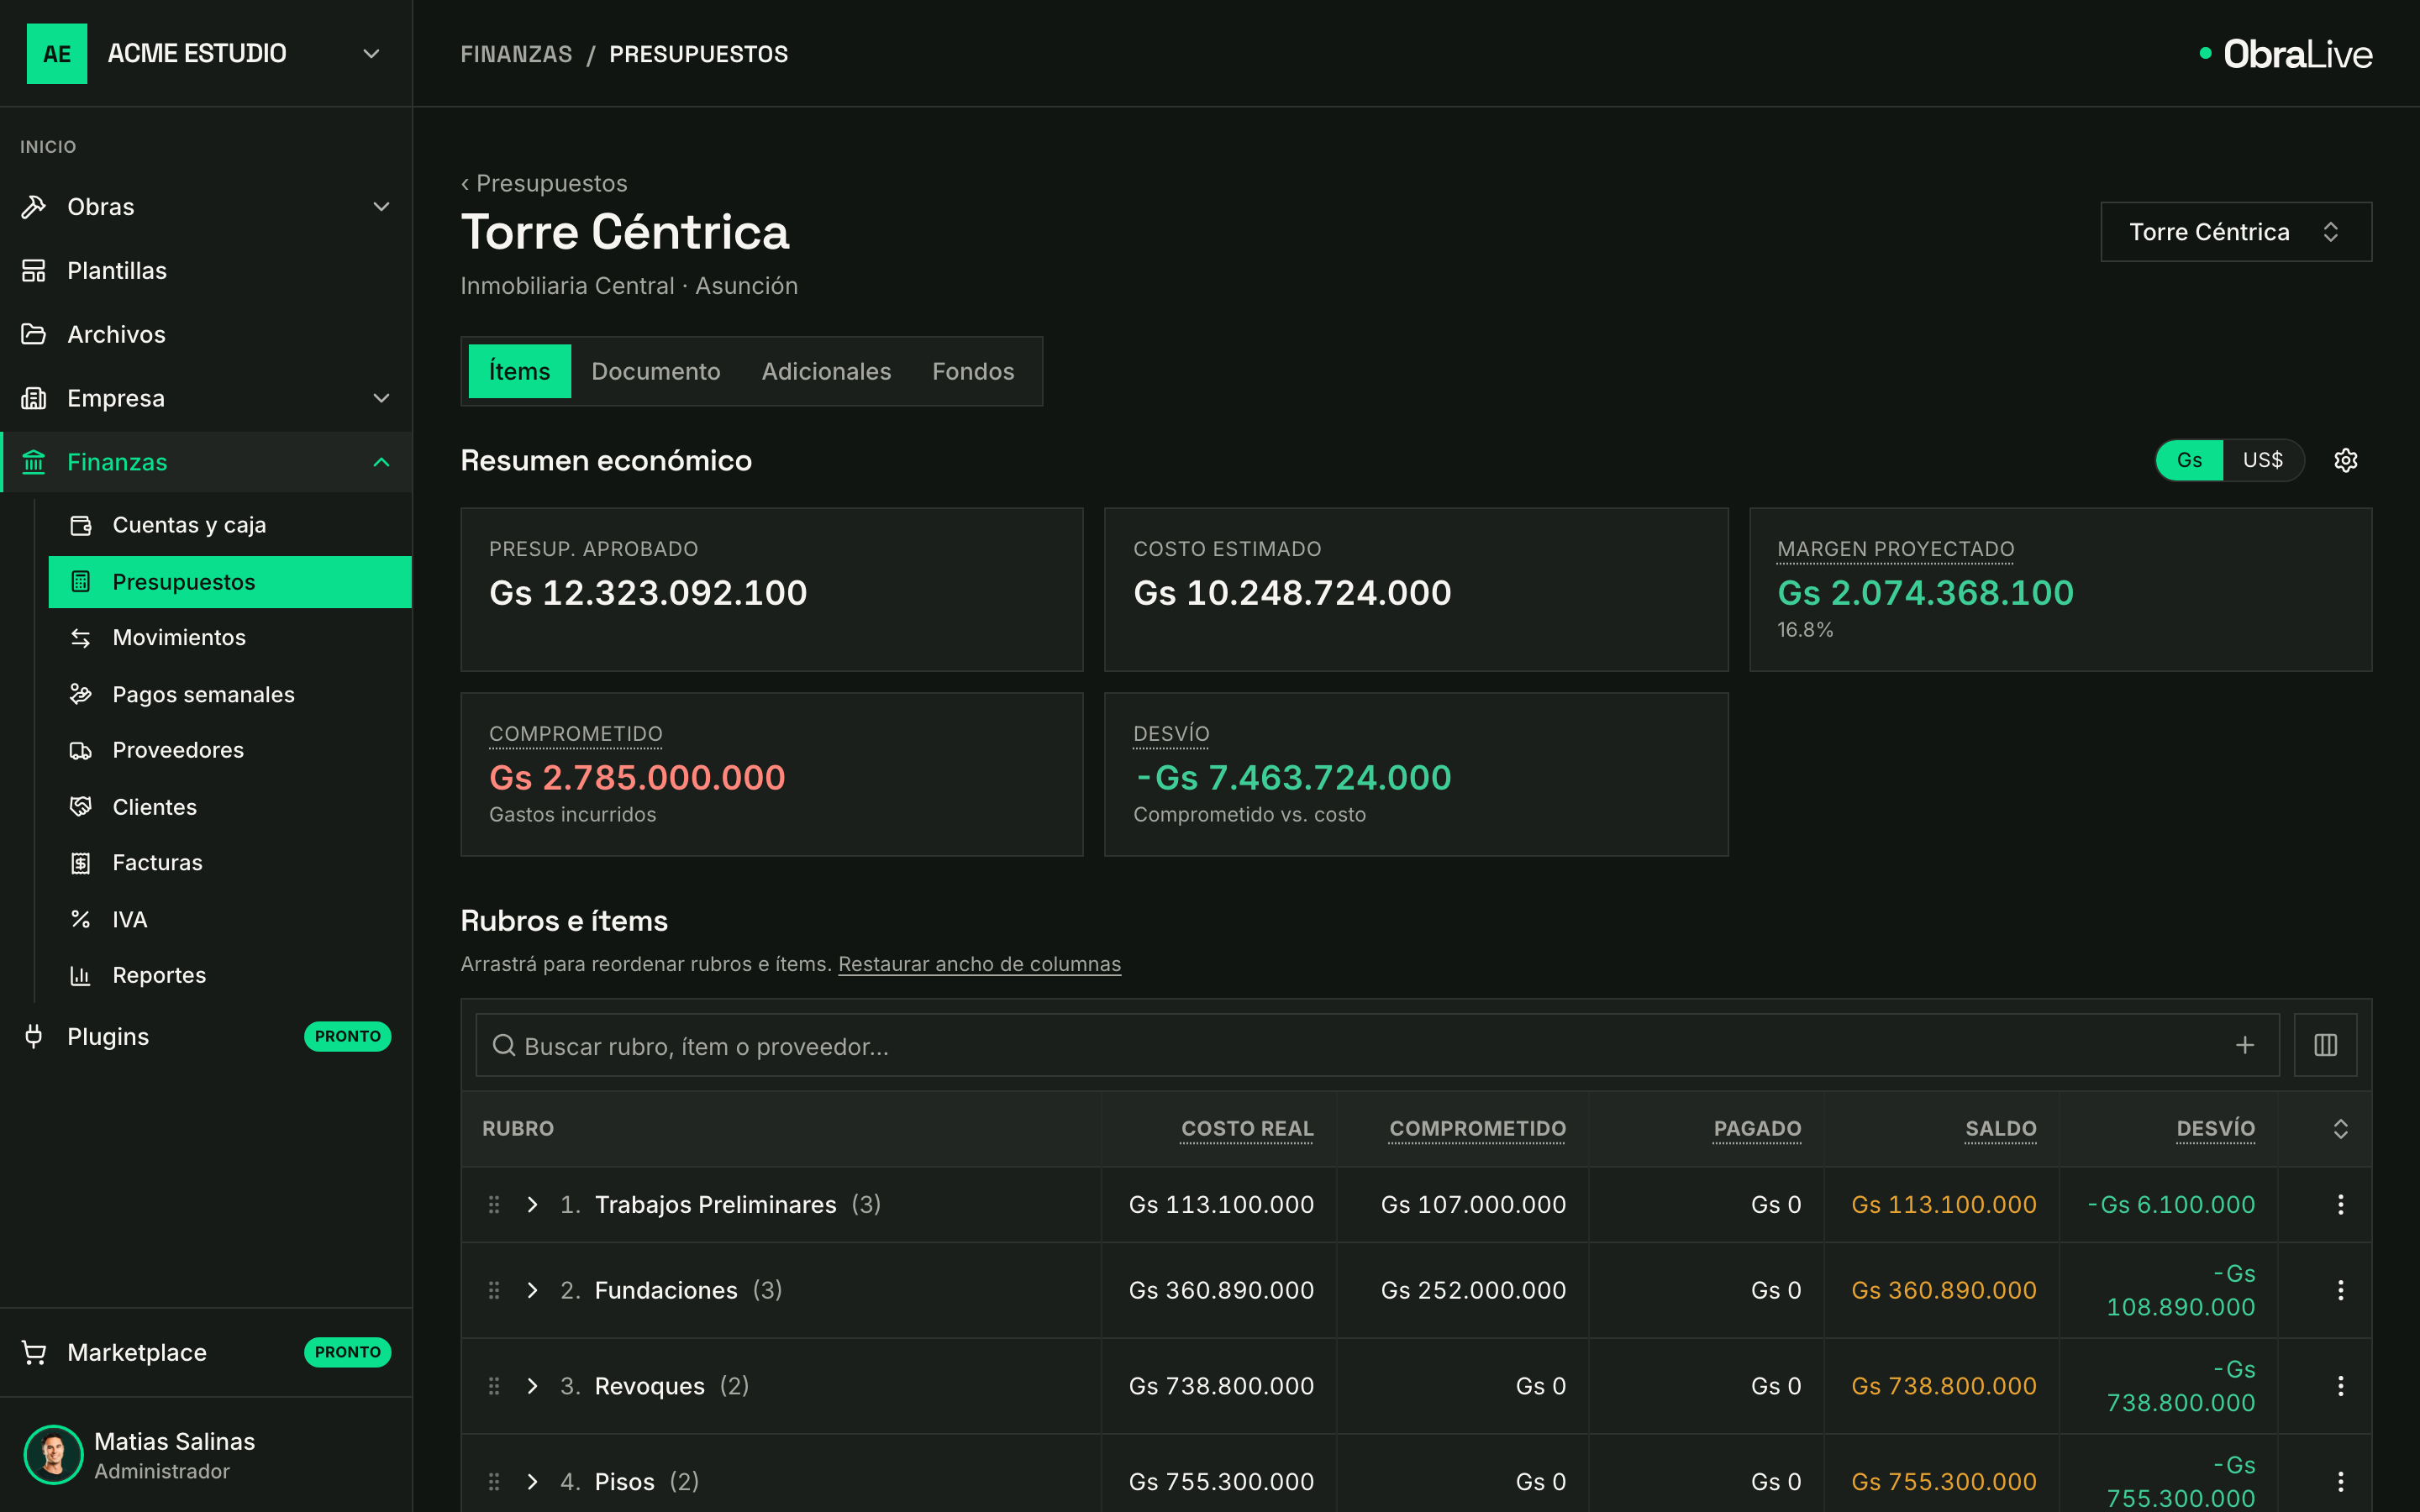Focus the Buscar rubro search field
Image resolution: width=2420 pixels, height=1512 pixels.
pos(1378,1045)
